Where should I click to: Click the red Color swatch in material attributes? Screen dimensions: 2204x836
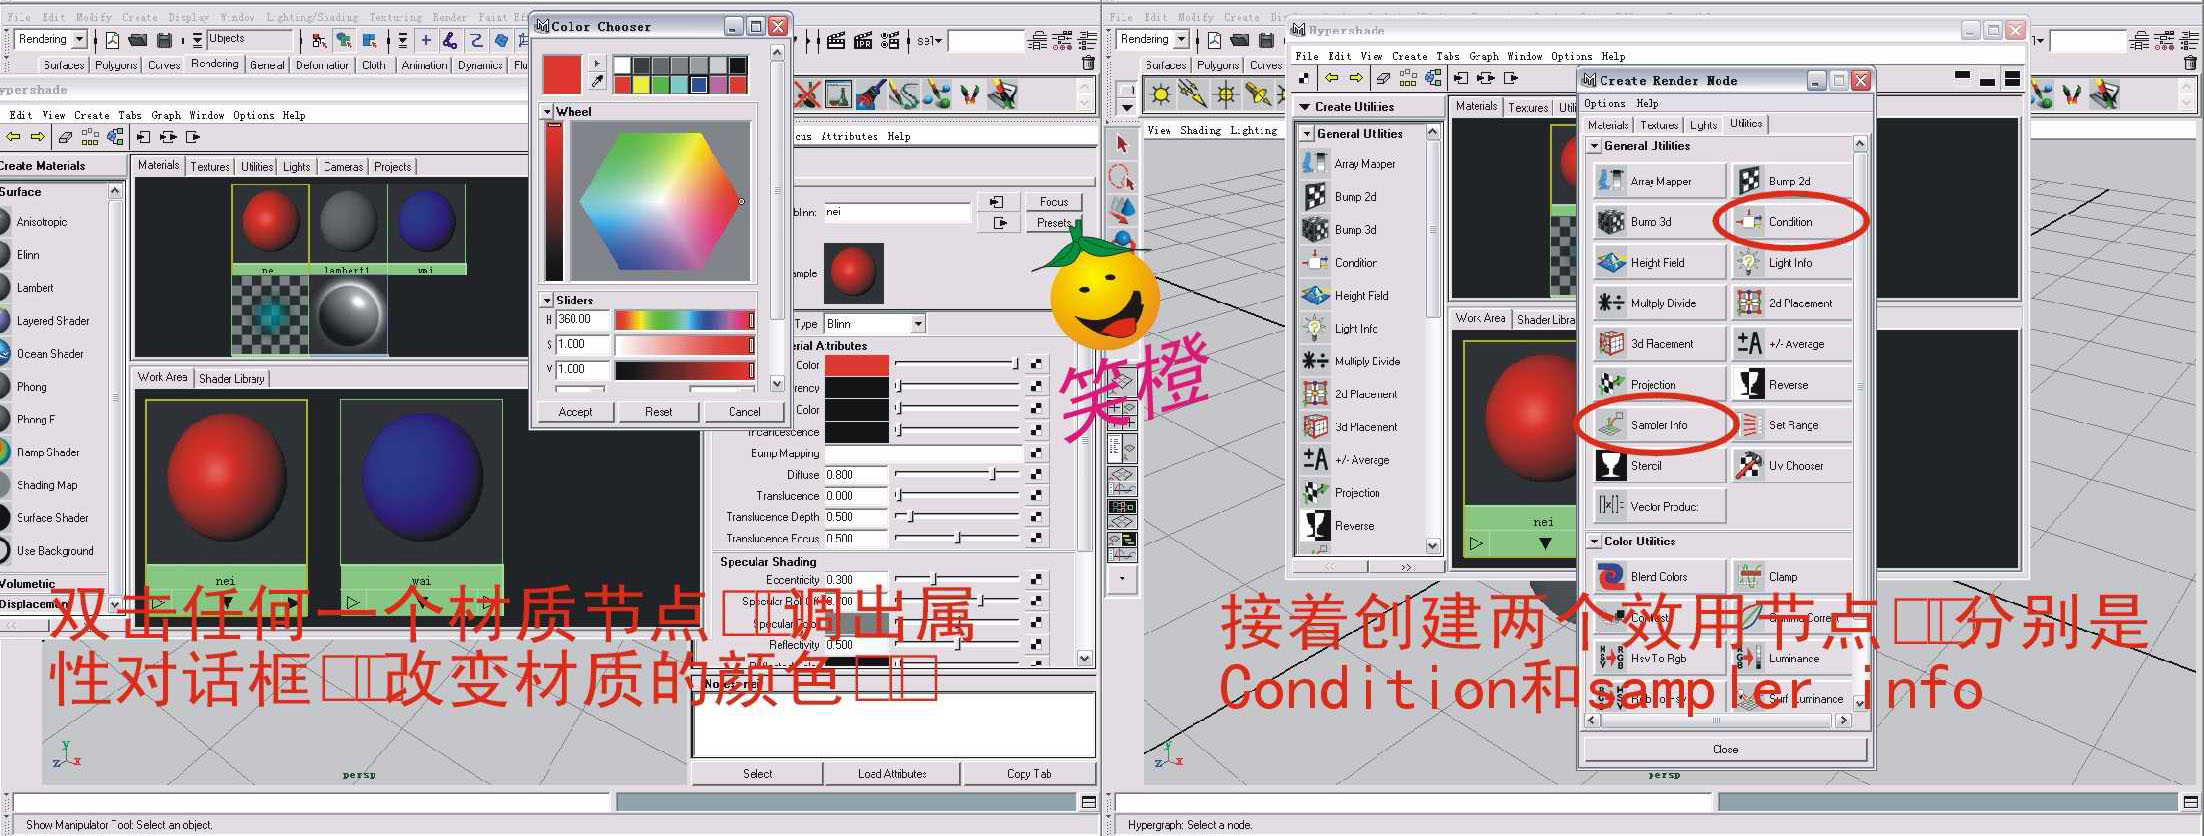(x=856, y=364)
